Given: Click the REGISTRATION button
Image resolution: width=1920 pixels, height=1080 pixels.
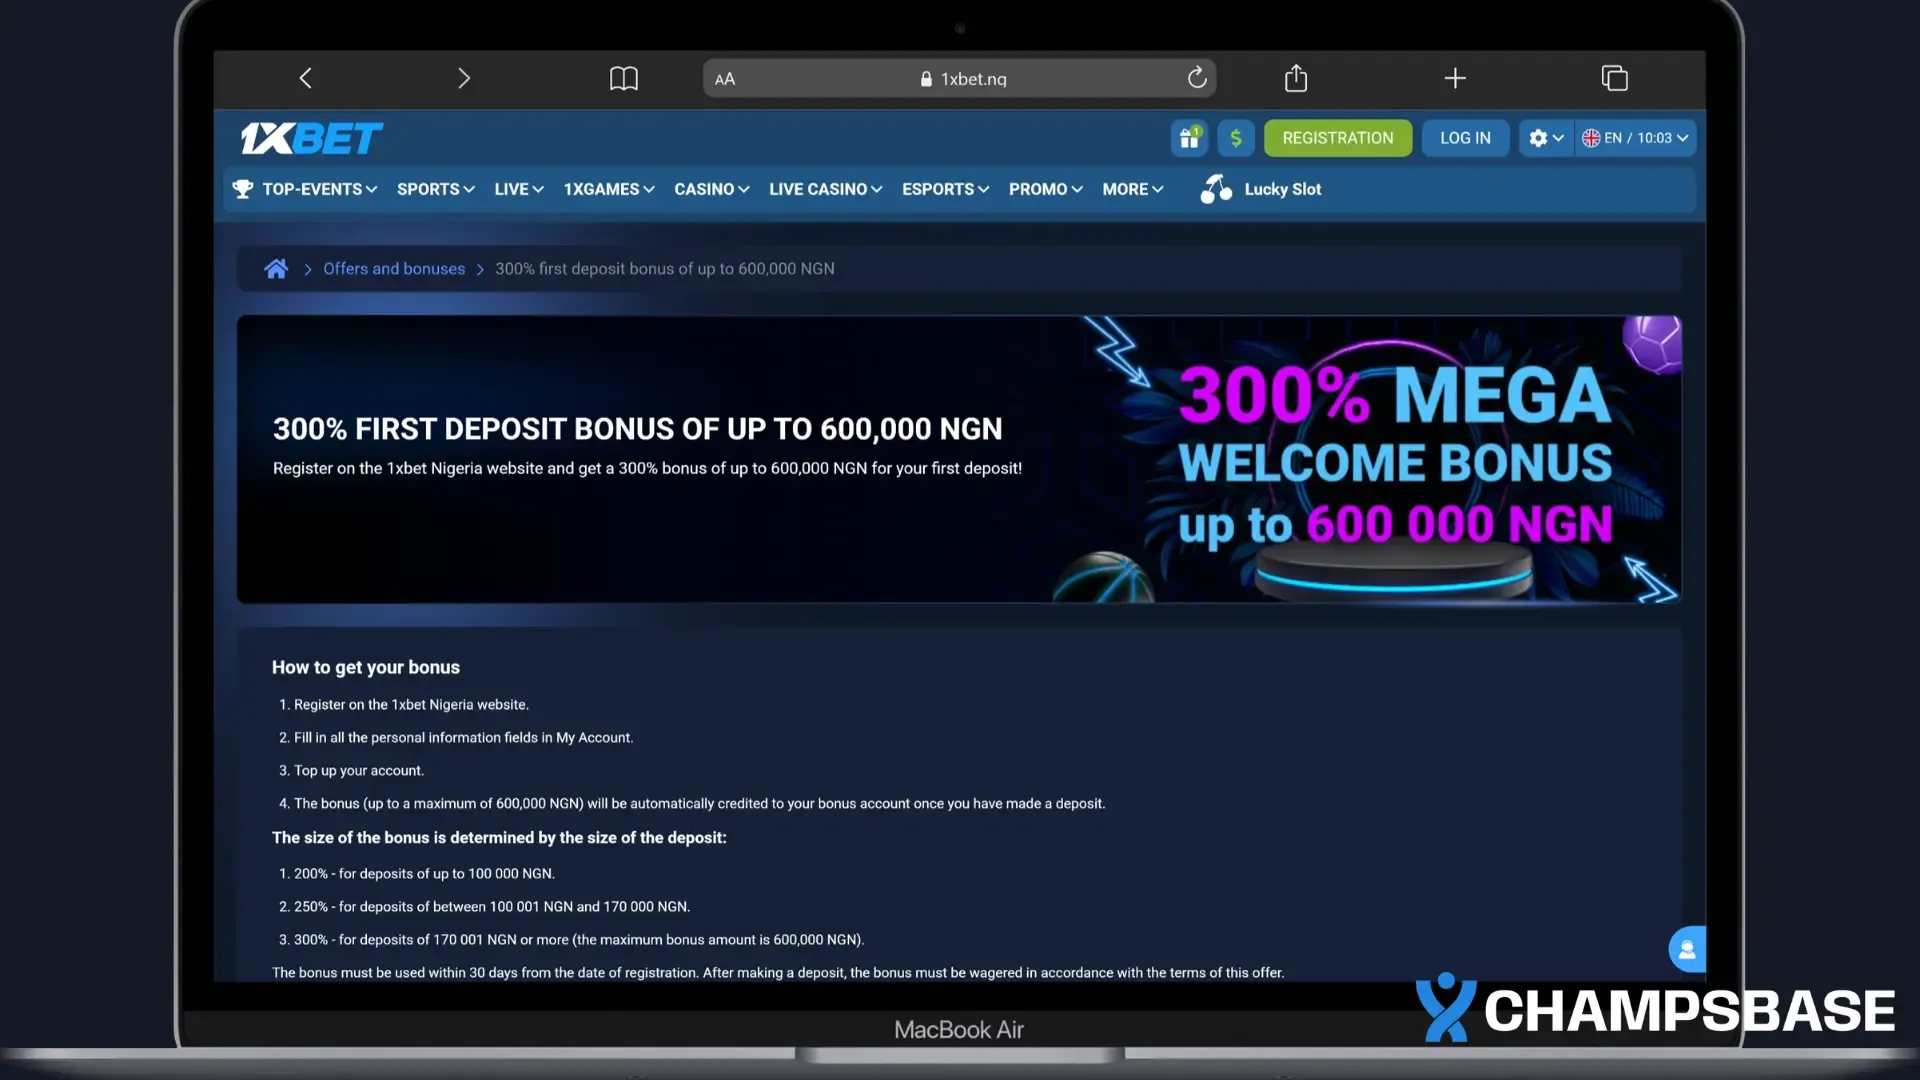Looking at the screenshot, I should [1338, 138].
